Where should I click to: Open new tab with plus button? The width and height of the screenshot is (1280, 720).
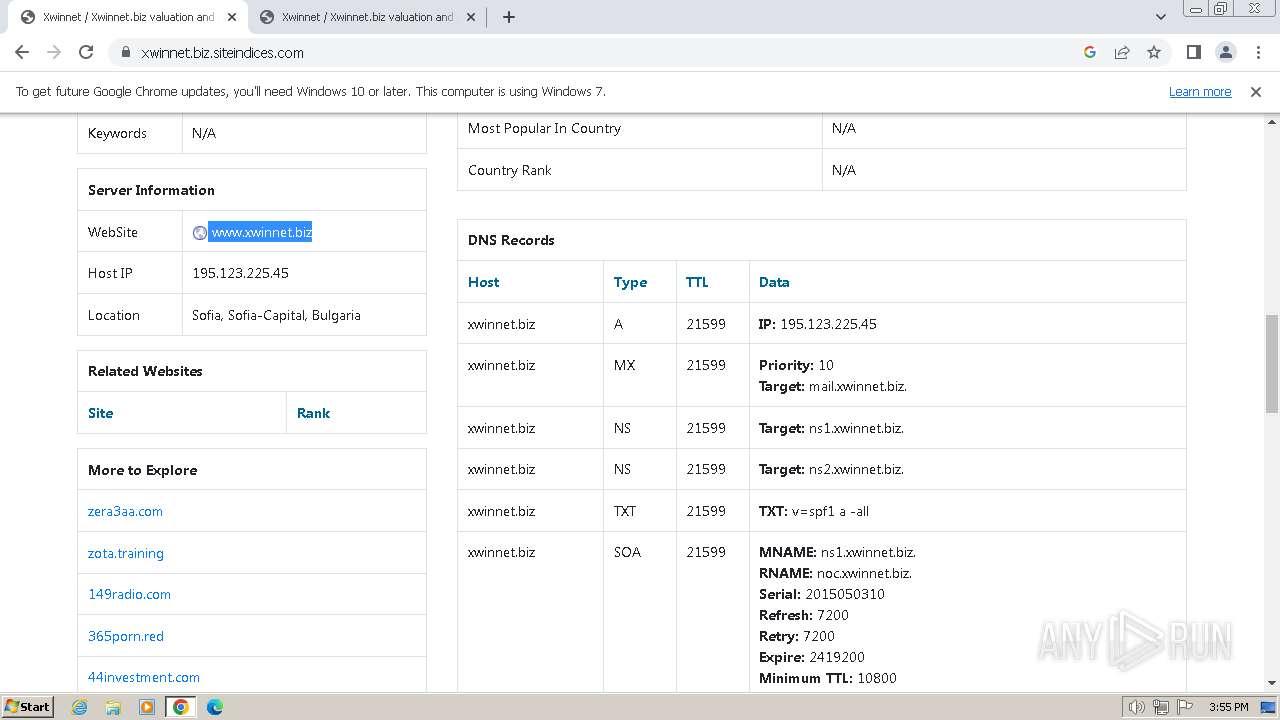pyautogui.click(x=508, y=17)
